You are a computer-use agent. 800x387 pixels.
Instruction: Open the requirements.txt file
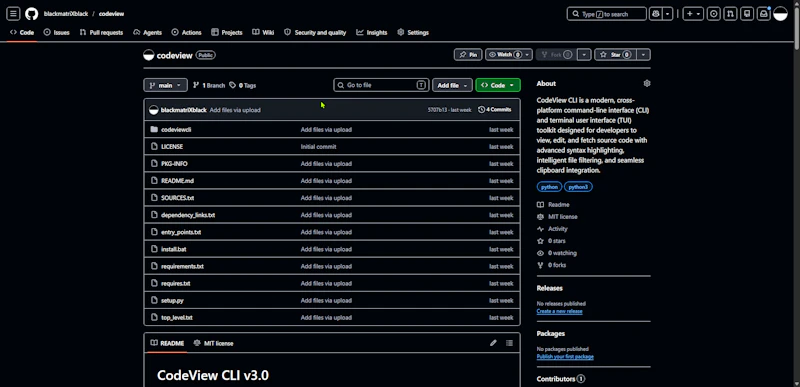(x=182, y=266)
